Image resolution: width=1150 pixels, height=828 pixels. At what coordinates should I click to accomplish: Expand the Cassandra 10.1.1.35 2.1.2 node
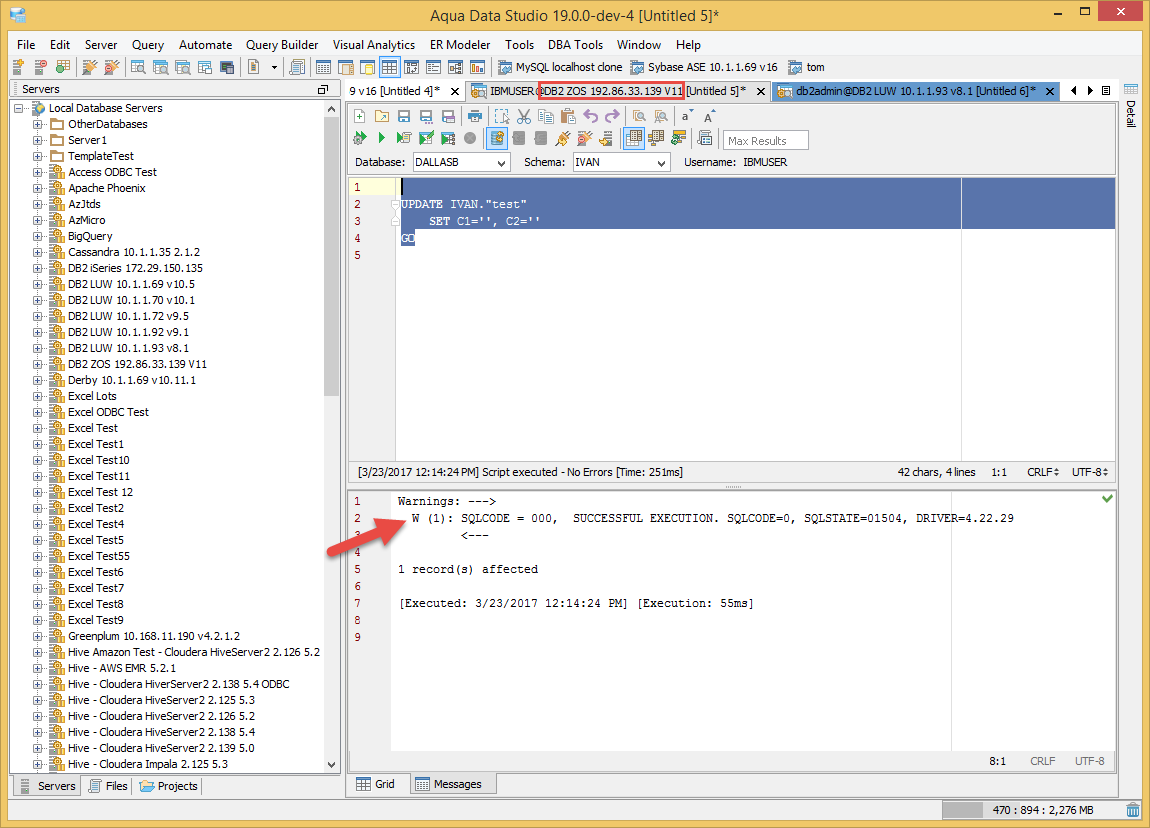(37, 252)
